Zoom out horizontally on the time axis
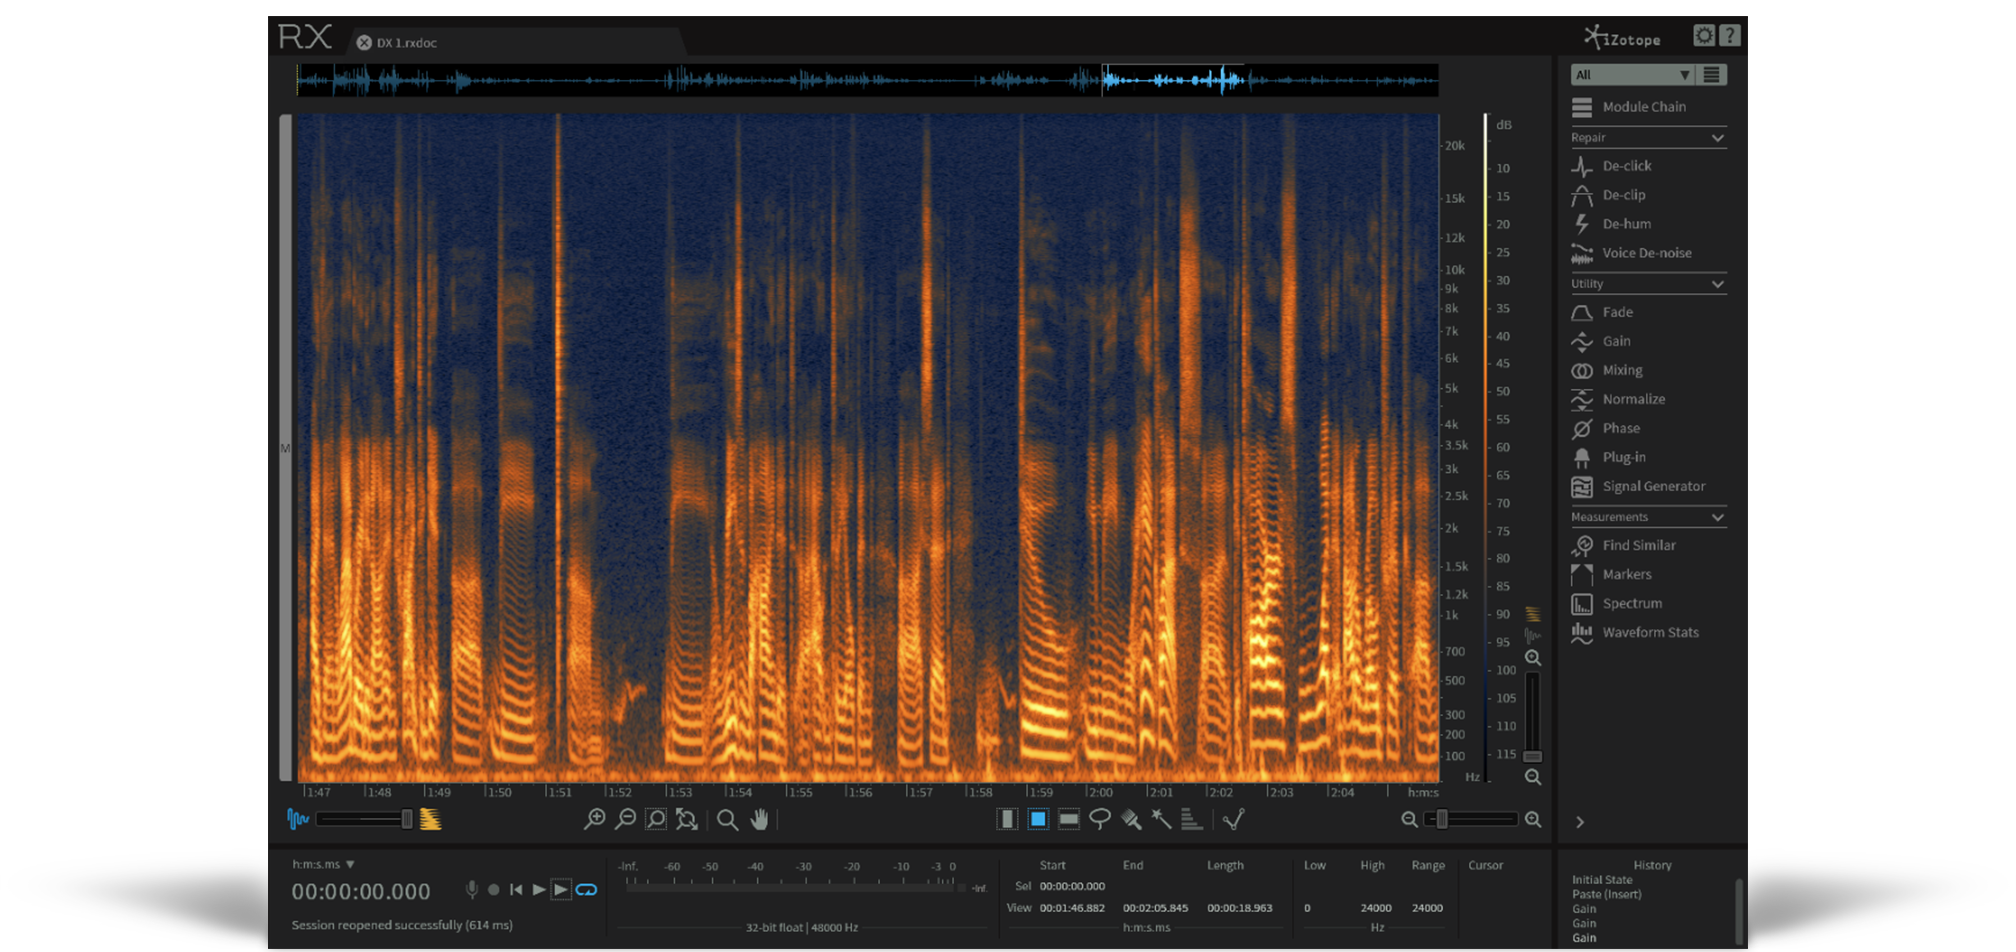The height and width of the screenshot is (952, 2016). [x=625, y=820]
